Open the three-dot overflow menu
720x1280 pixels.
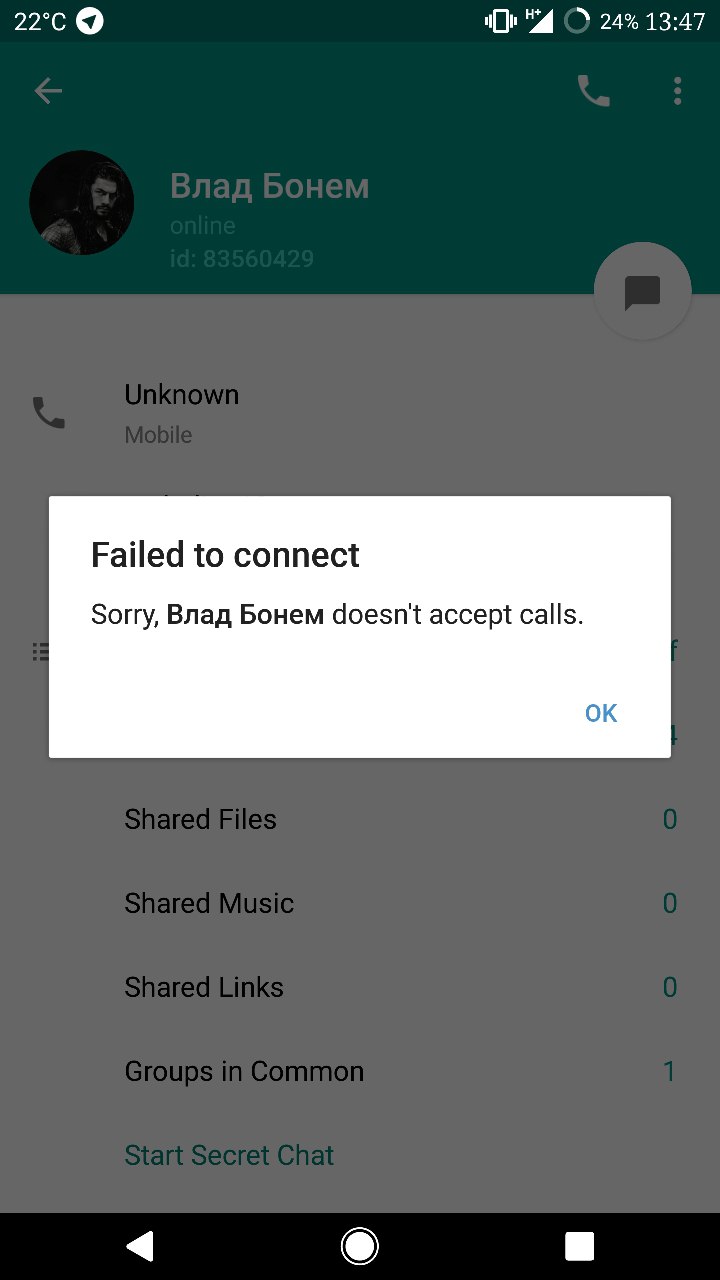[677, 92]
